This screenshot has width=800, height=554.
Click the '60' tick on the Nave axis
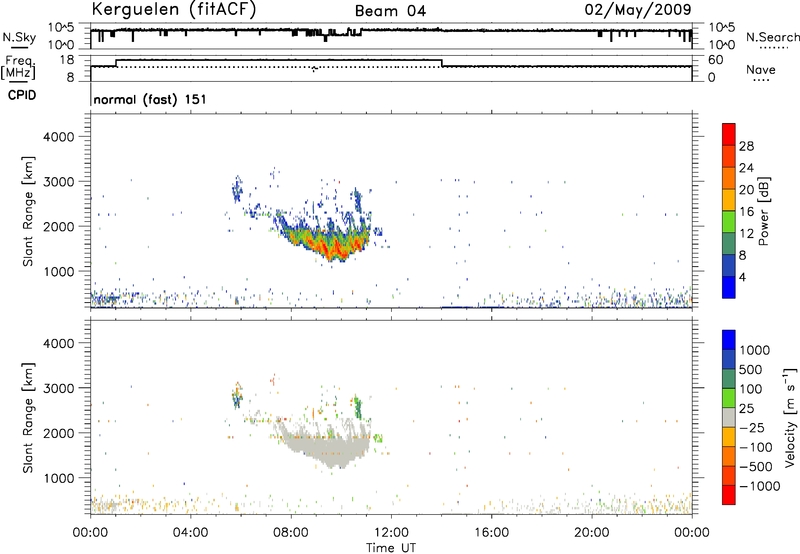[715, 60]
